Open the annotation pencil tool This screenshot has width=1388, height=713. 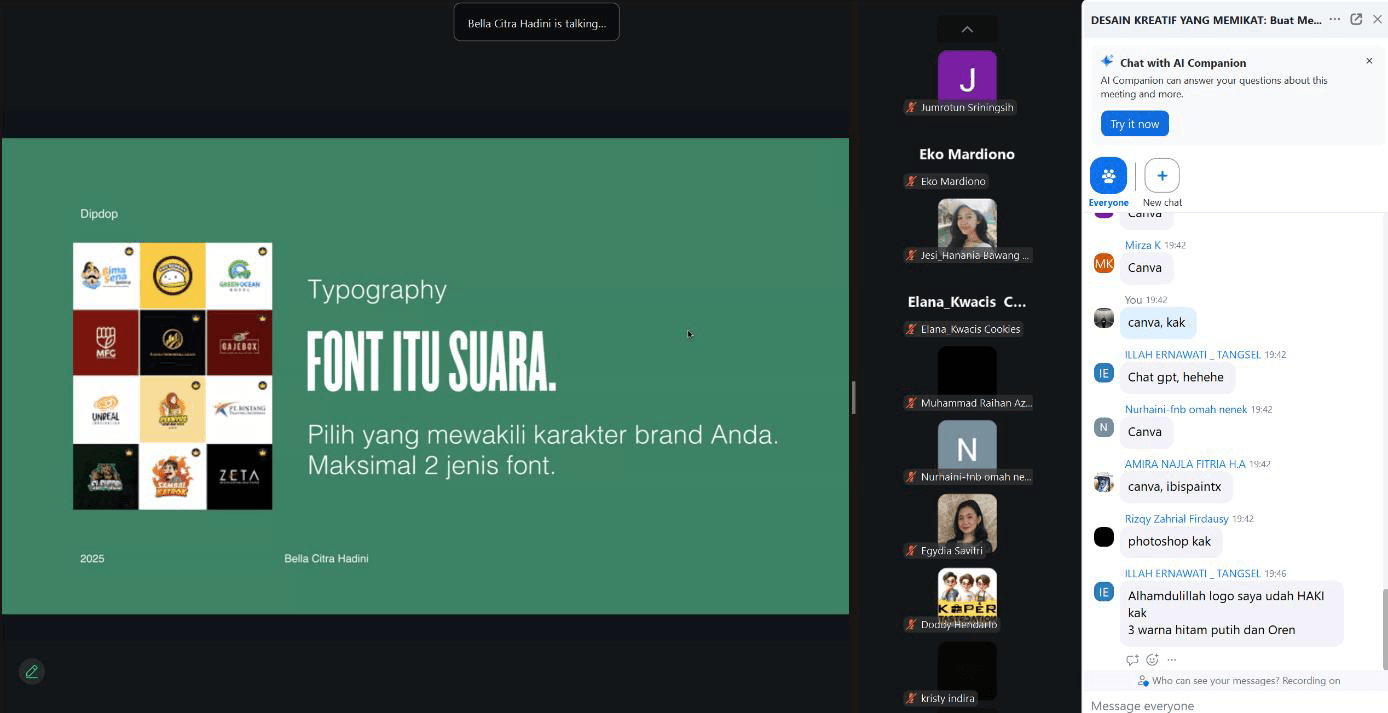[x=30, y=671]
